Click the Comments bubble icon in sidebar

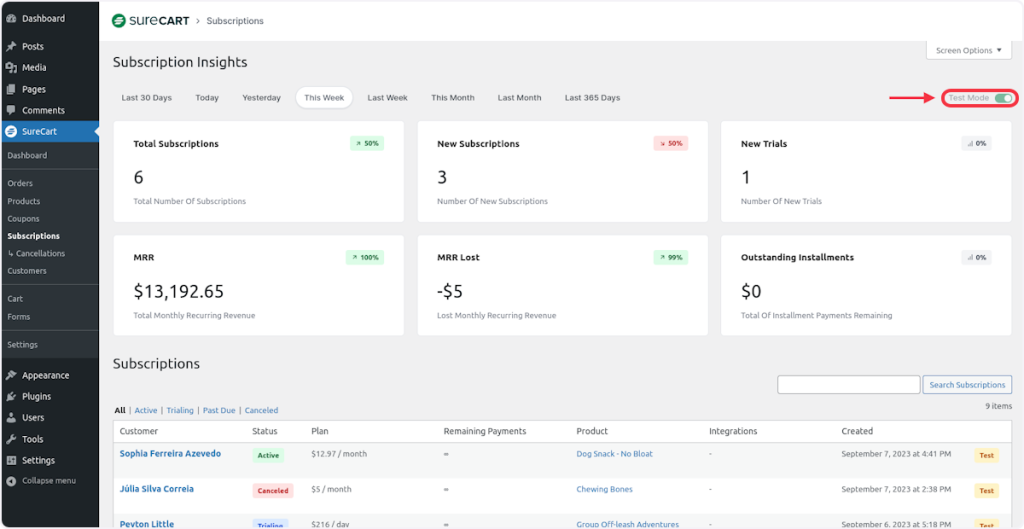pos(11,110)
